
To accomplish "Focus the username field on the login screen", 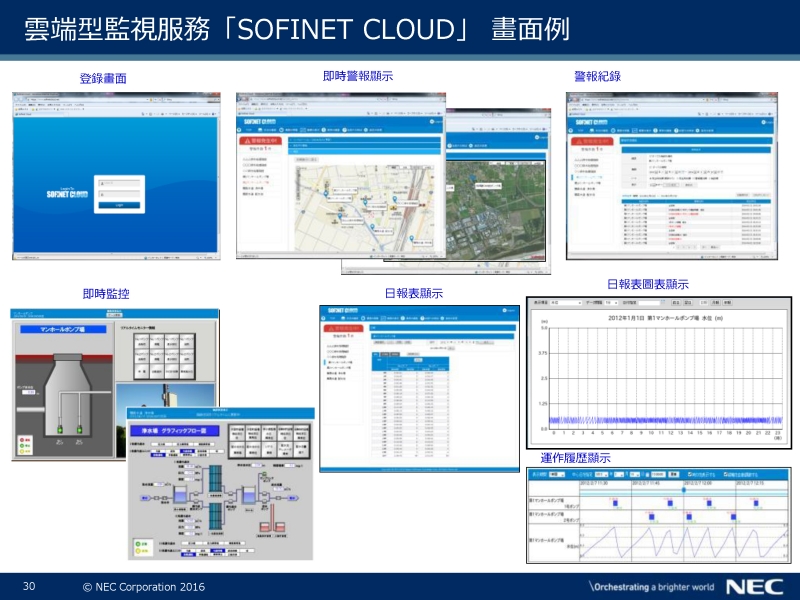I will pyautogui.click(x=119, y=183).
